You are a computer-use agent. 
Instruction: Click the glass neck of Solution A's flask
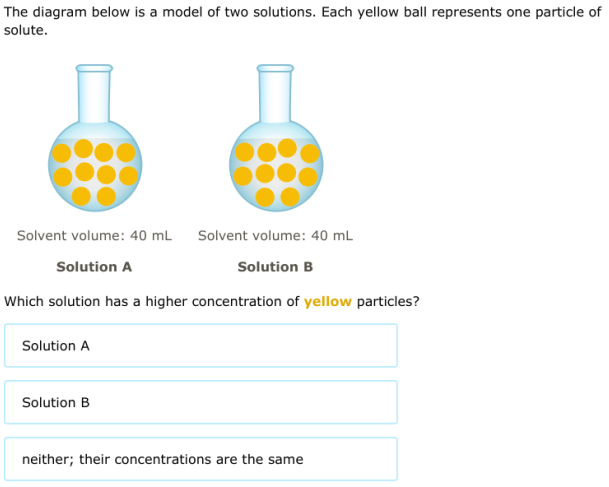point(94,93)
